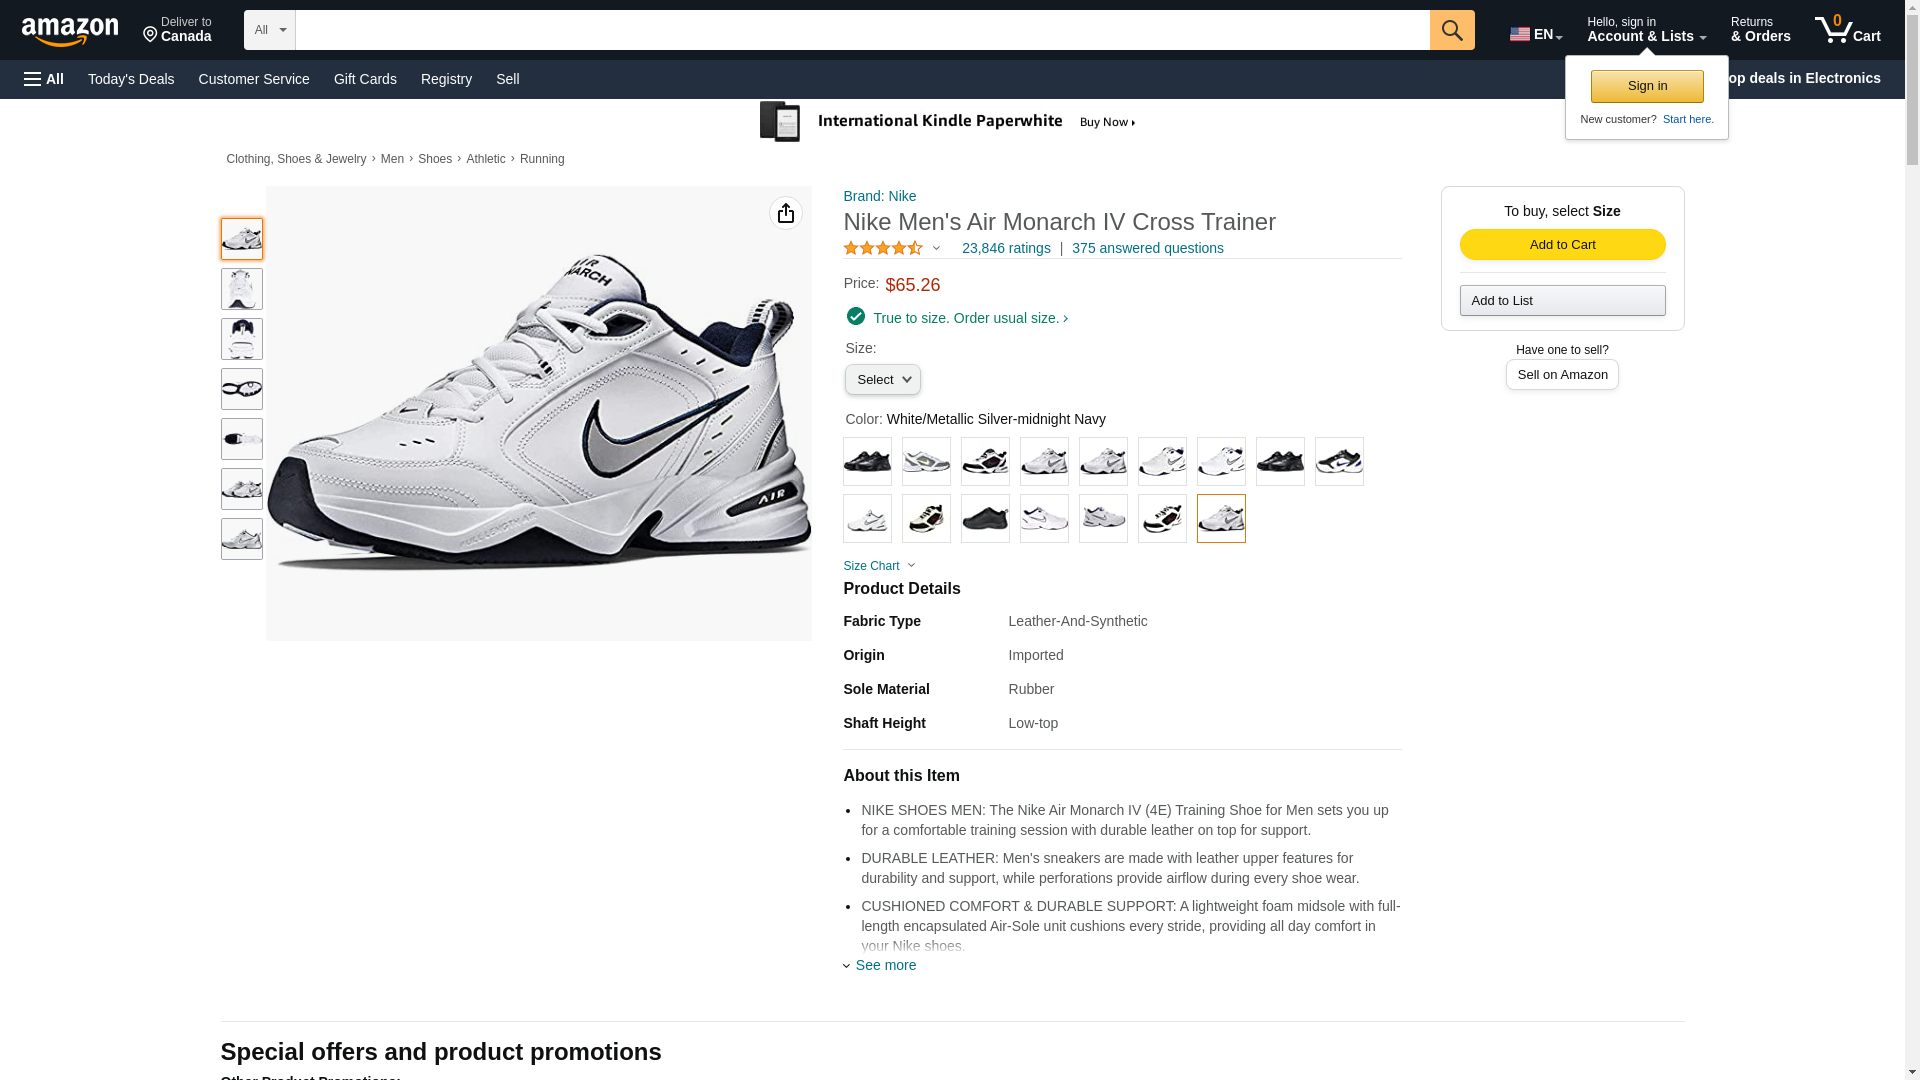The width and height of the screenshot is (1920, 1080).
Task: Click the language flag EN selector
Action: pos(1535,34)
